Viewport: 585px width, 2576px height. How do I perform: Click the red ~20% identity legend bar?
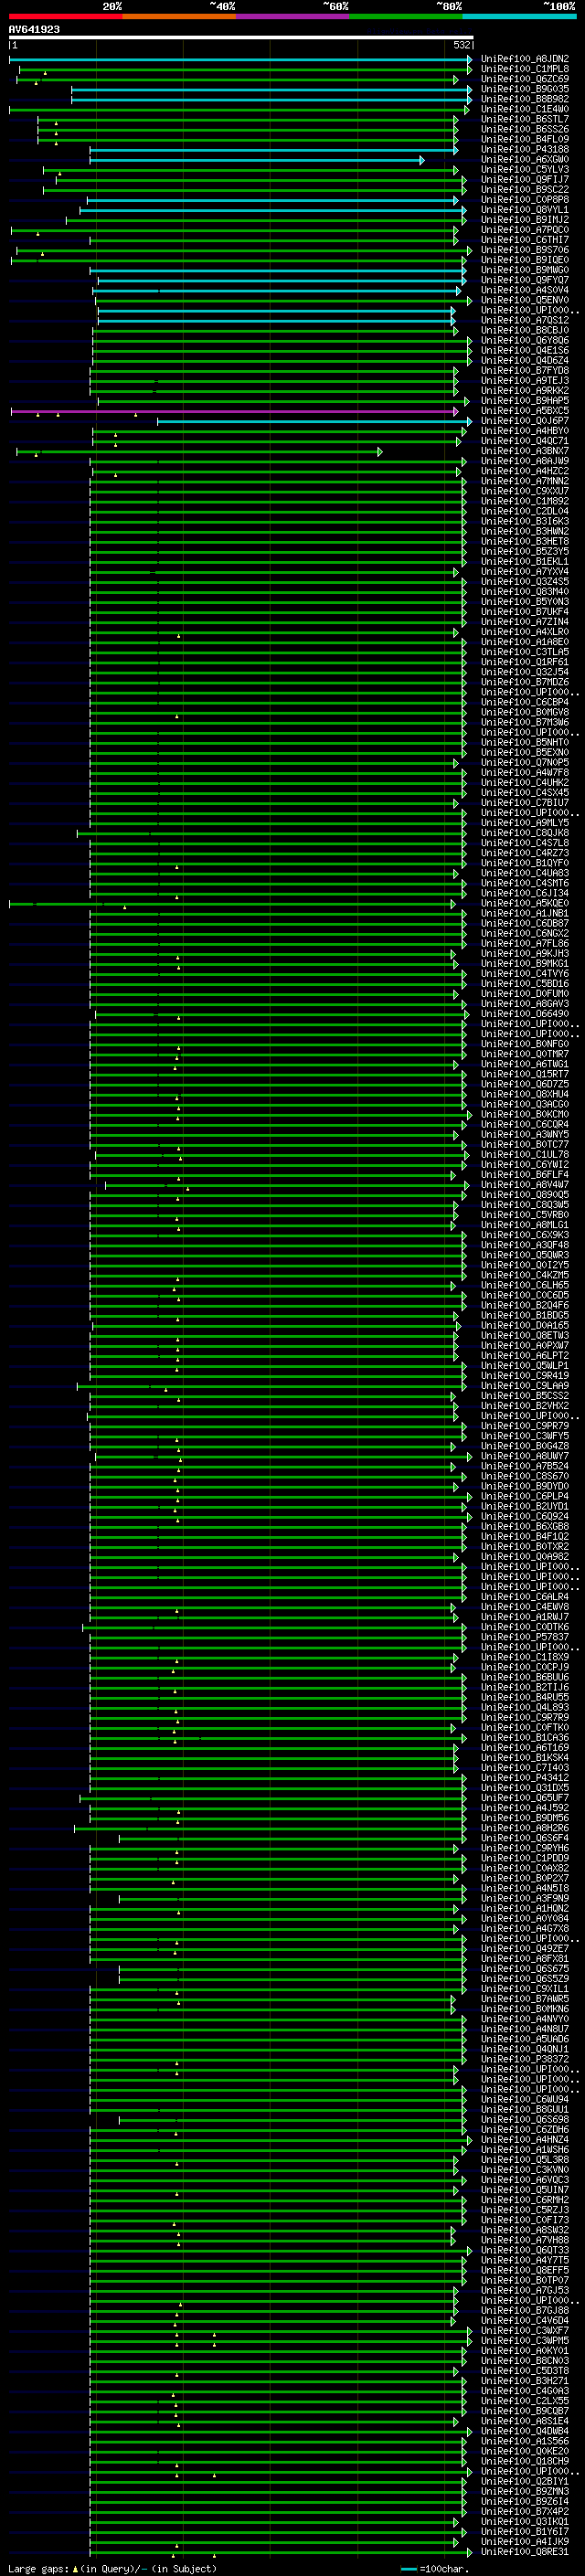[x=65, y=16]
